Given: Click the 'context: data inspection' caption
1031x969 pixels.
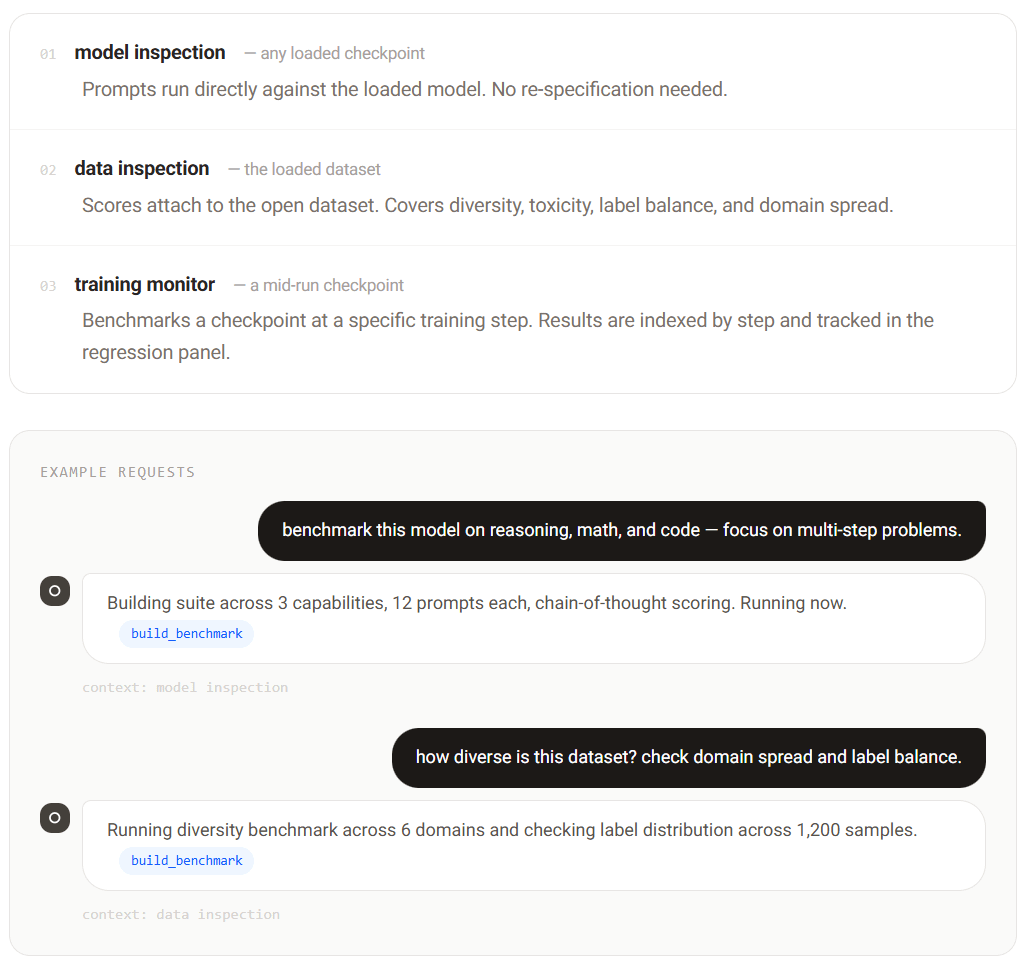Looking at the screenshot, I should coord(181,915).
